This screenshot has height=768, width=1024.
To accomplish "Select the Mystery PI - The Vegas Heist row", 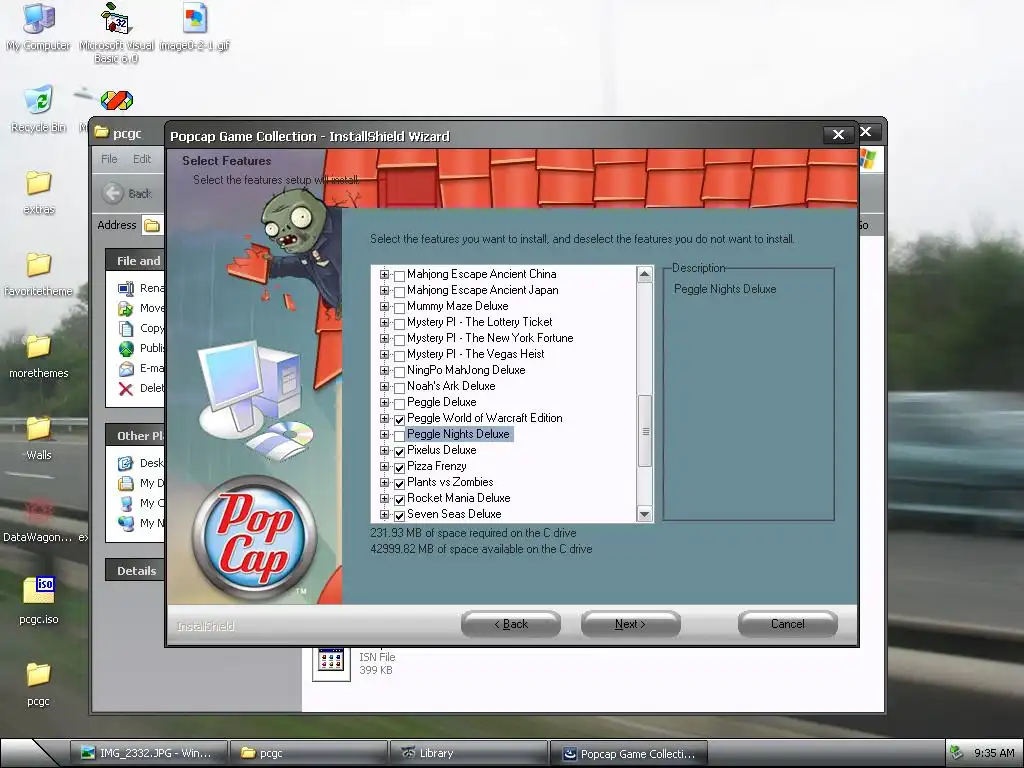I will (475, 354).
